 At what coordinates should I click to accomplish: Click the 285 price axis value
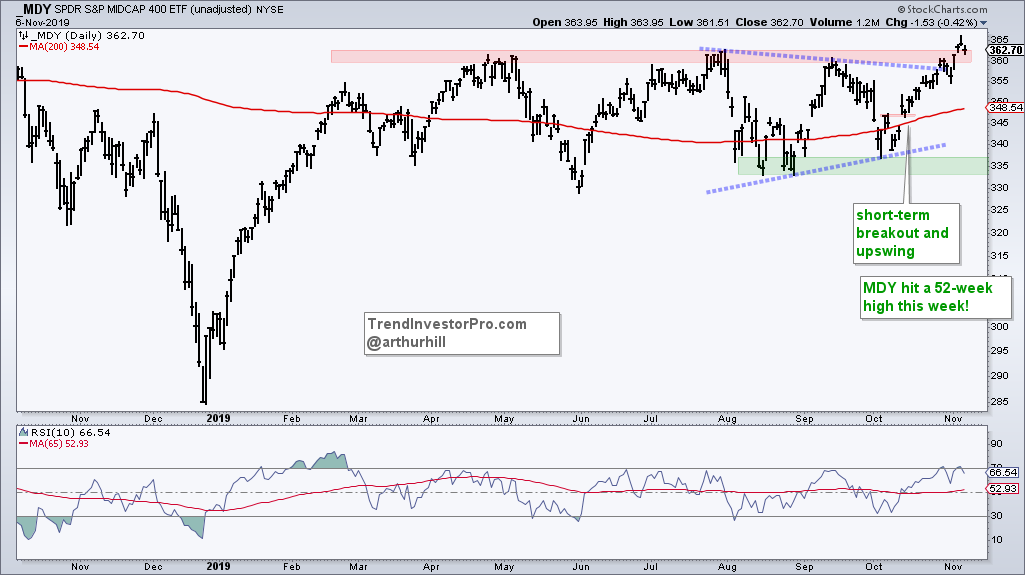[998, 401]
